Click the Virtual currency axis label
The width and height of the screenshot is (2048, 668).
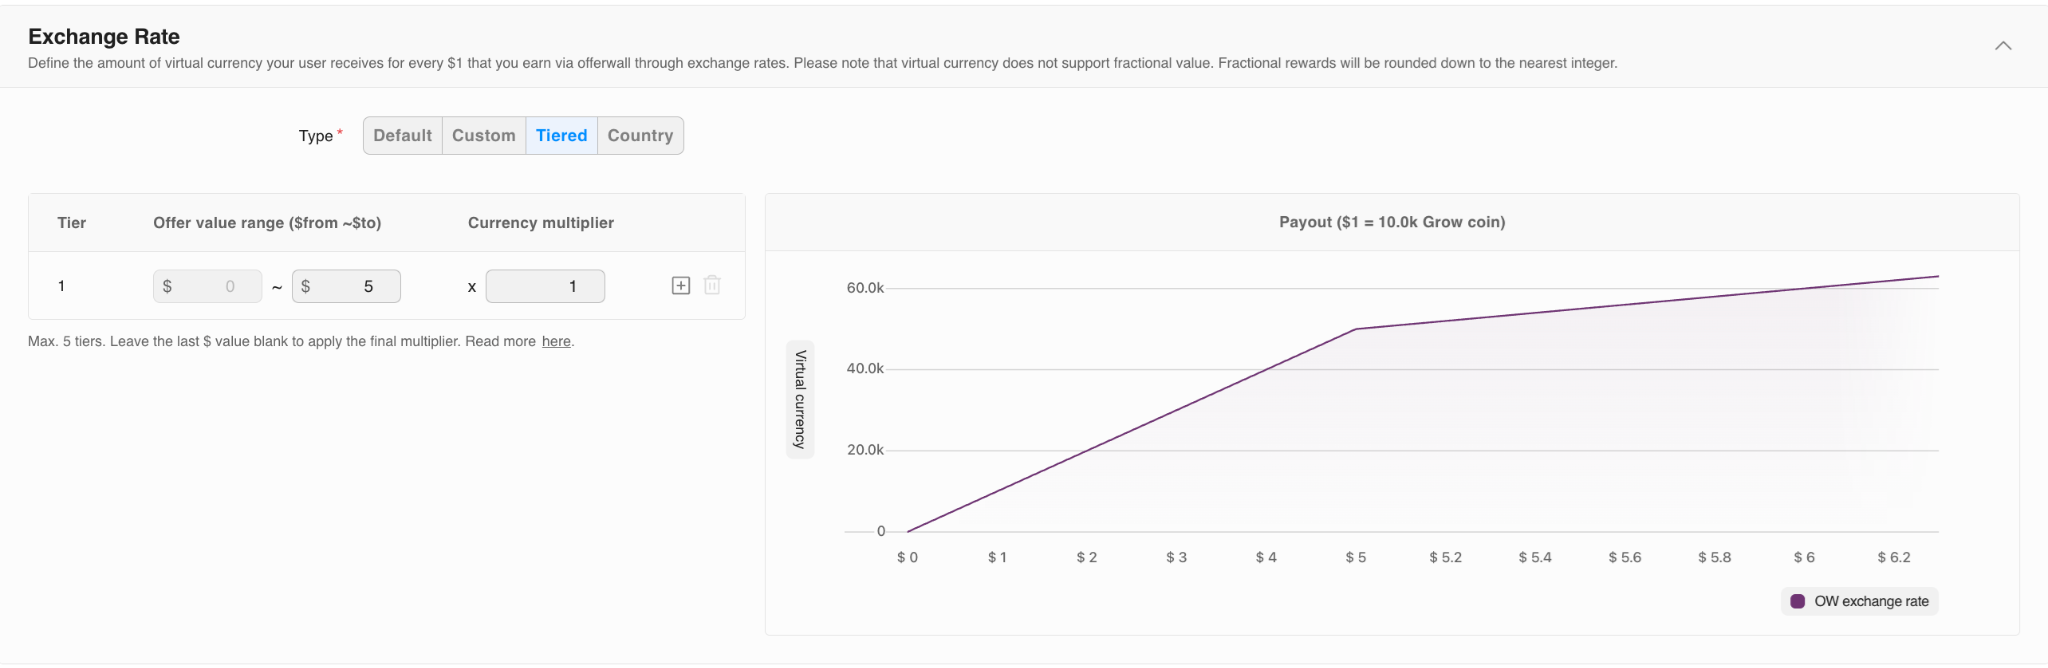[800, 399]
